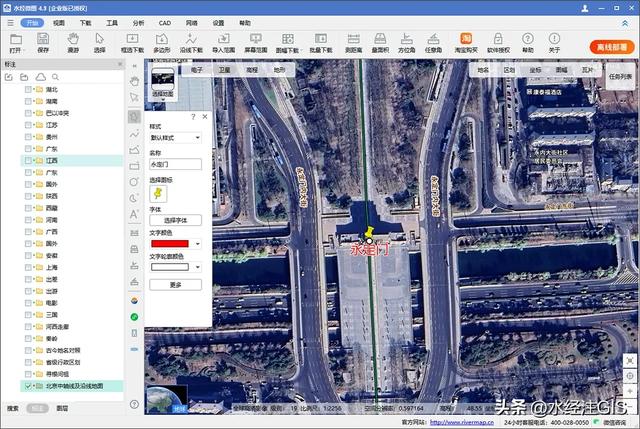Viewport: 640px width, 429px height.
Task: Click the 关于 exclamation icon
Action: coord(554,39)
